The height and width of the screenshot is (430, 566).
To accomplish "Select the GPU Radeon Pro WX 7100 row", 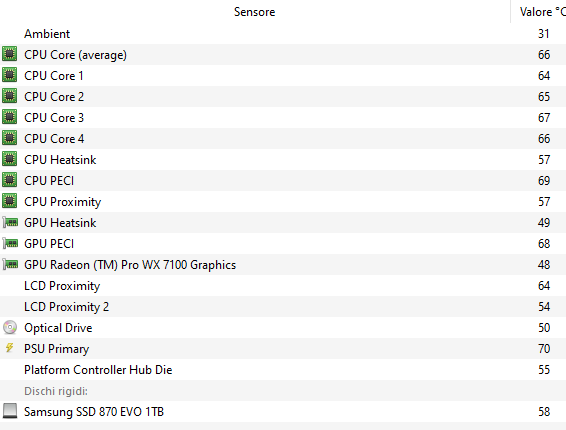I will click(283, 265).
